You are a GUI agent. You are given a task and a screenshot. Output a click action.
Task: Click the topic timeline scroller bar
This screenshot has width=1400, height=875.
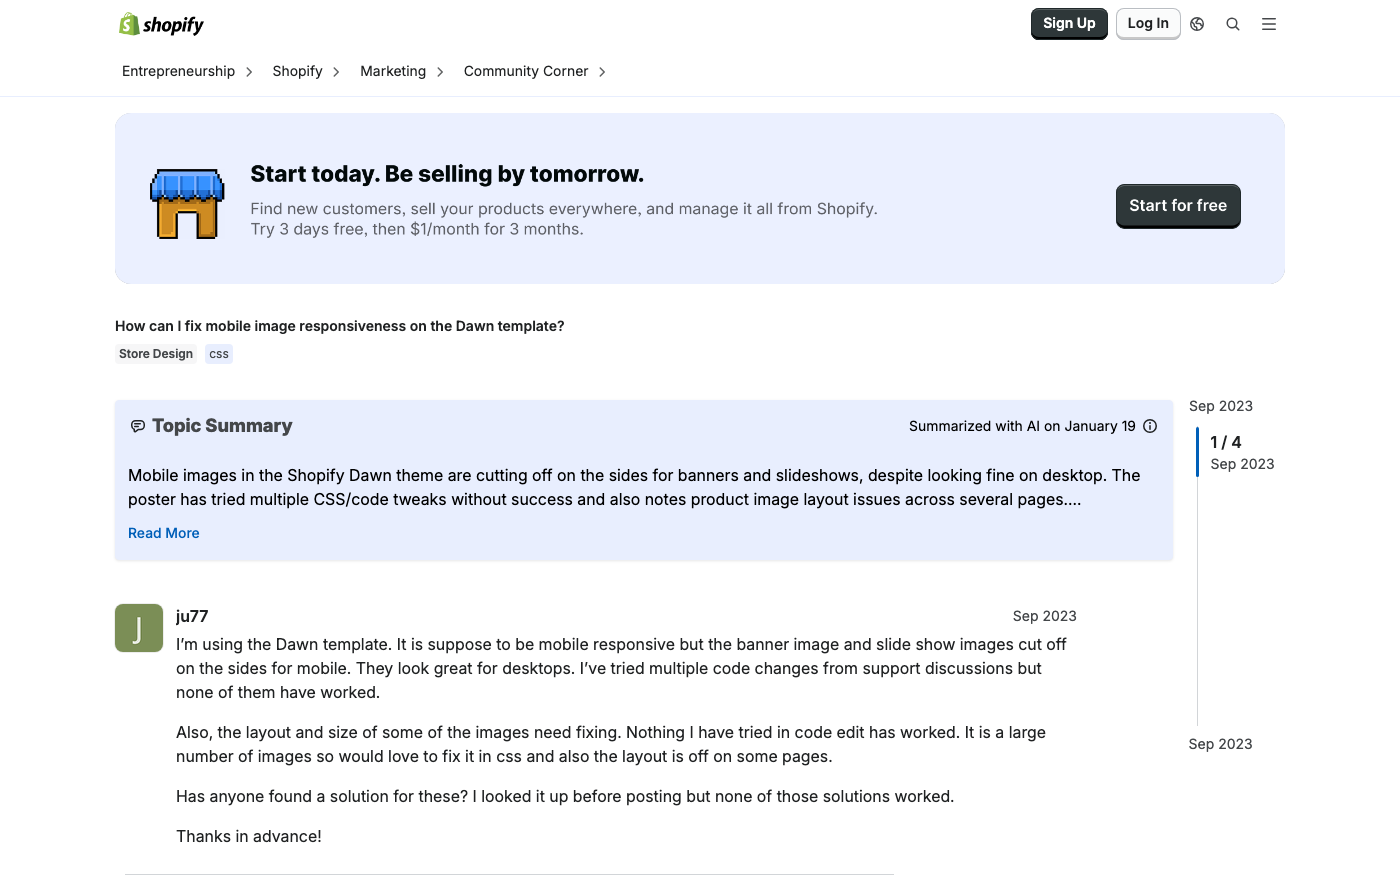point(1197,453)
